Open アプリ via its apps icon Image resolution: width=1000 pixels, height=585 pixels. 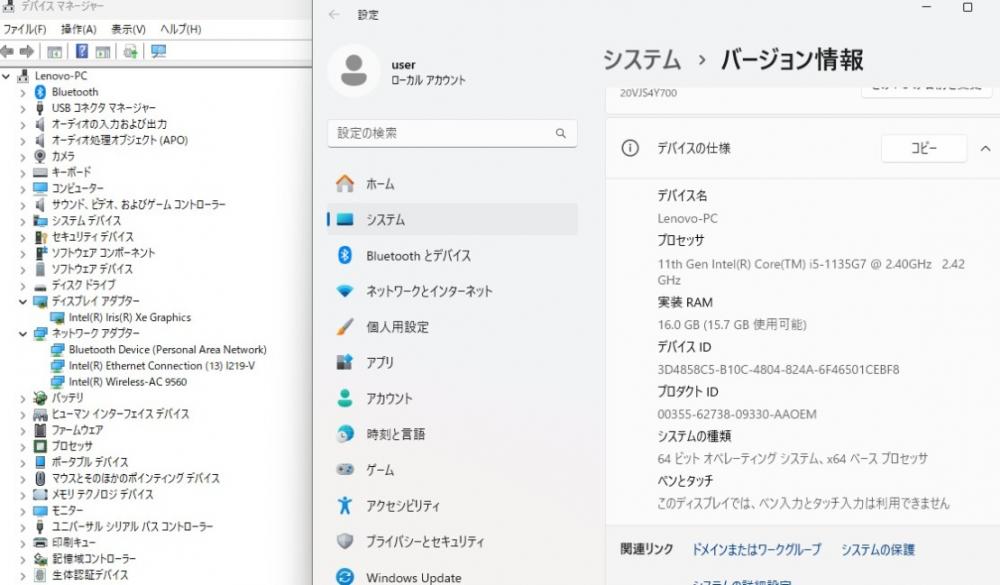pos(345,362)
